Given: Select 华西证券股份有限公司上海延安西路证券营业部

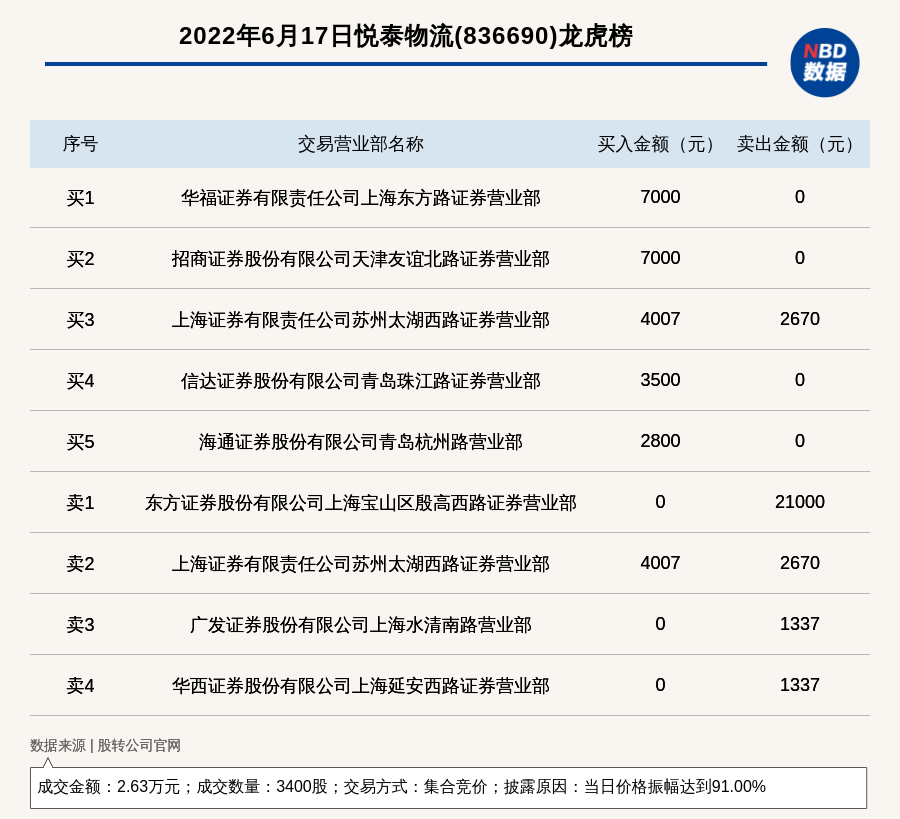Looking at the screenshot, I should pyautogui.click(x=360, y=686).
